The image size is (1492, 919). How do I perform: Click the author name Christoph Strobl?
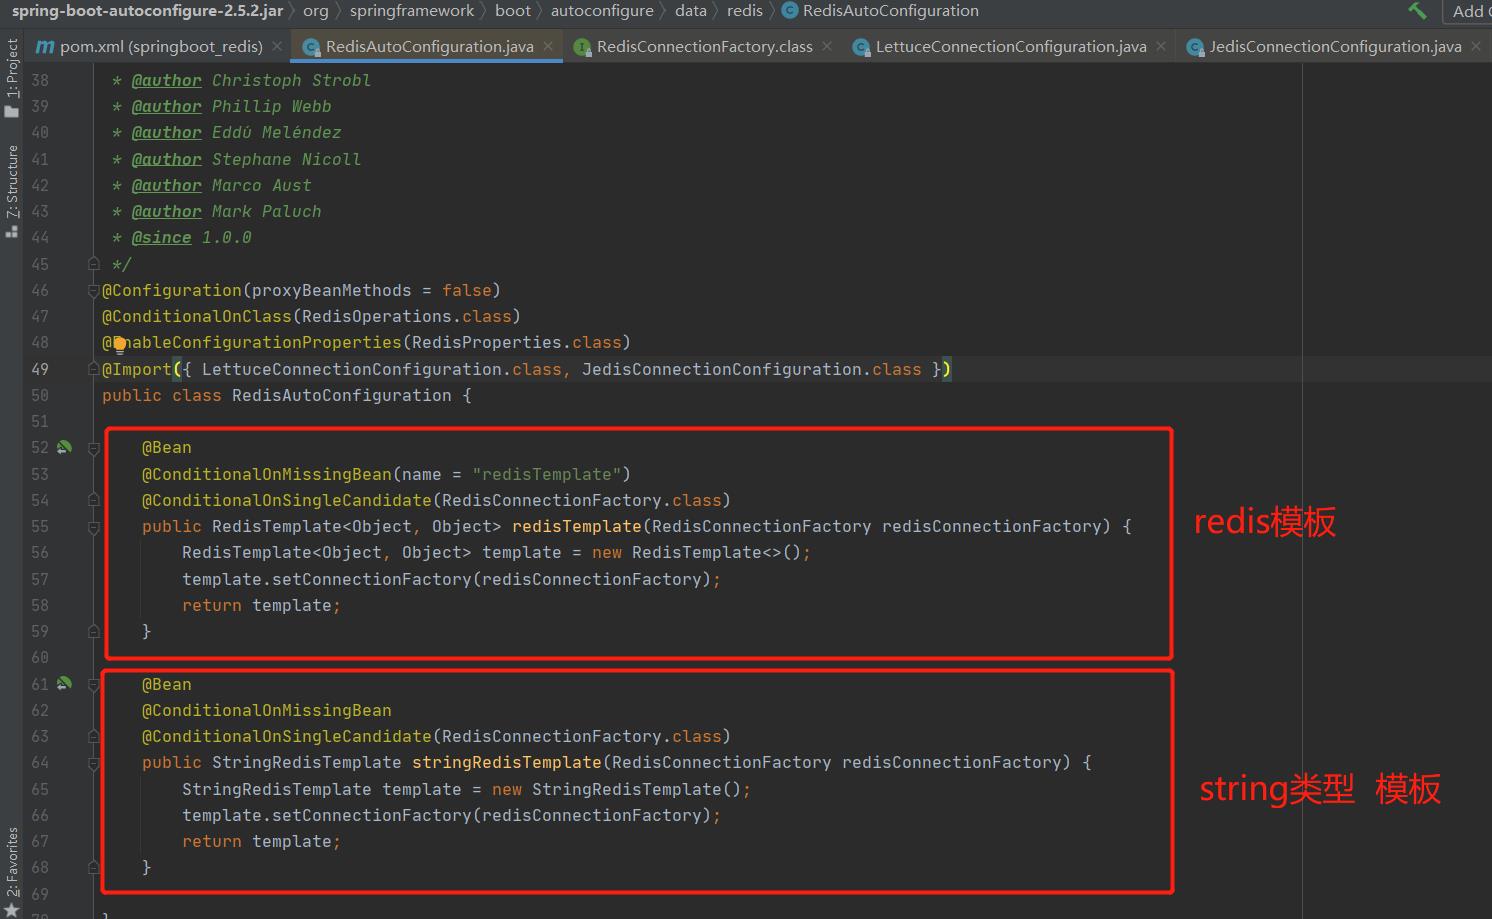tap(291, 80)
